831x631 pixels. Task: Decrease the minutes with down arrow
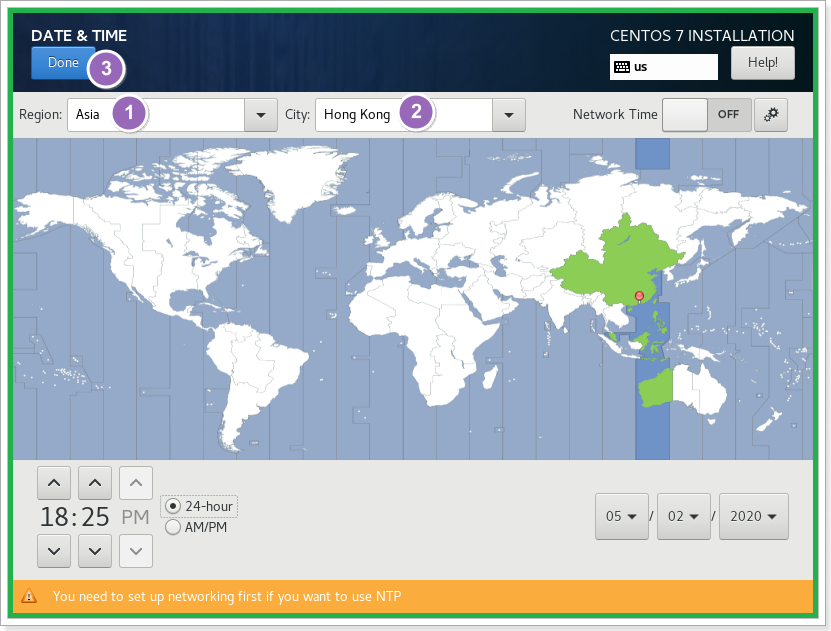click(x=95, y=551)
